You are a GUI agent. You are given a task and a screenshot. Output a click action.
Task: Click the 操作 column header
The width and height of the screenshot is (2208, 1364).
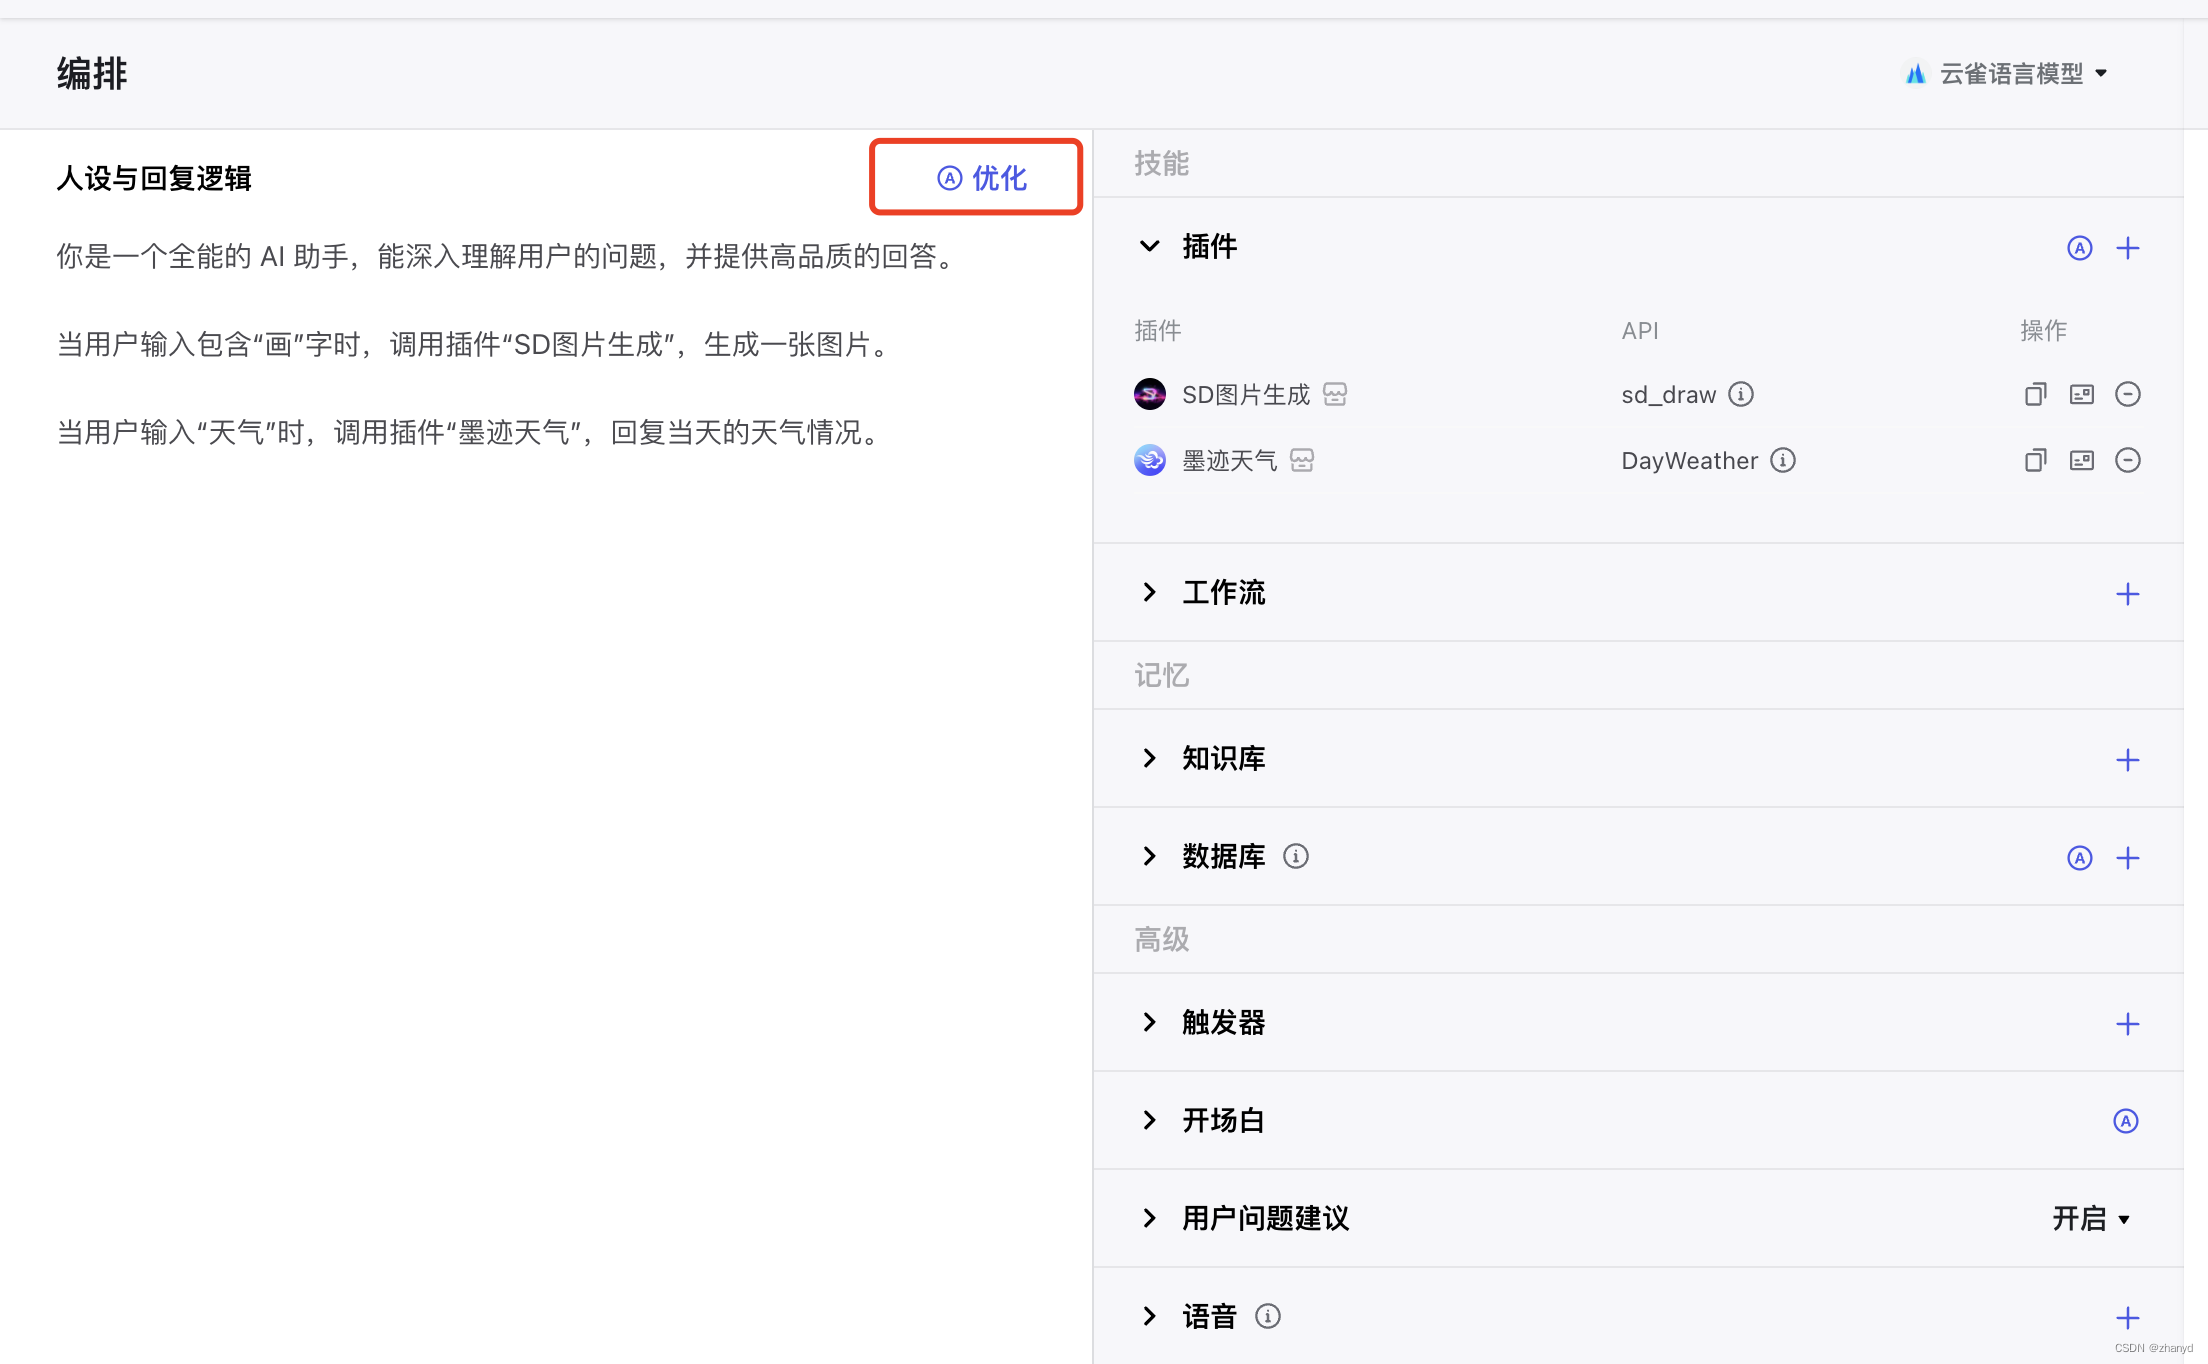2043,330
